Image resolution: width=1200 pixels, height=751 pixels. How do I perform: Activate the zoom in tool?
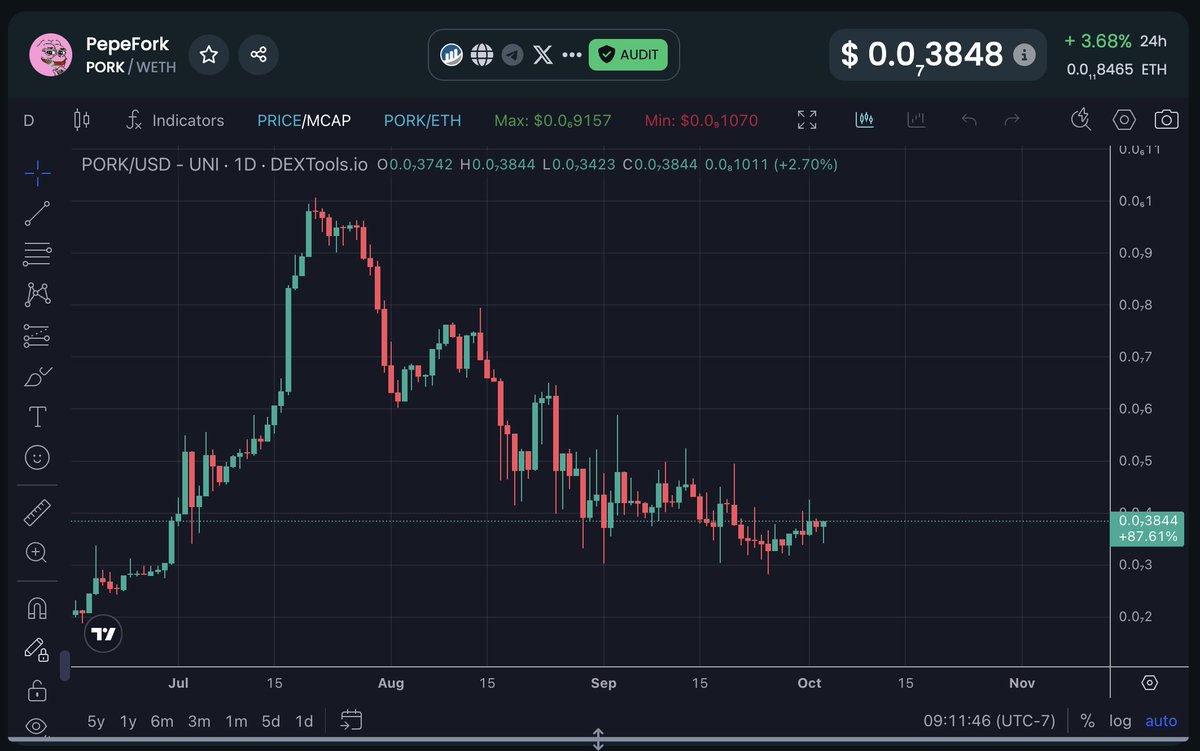(38, 553)
